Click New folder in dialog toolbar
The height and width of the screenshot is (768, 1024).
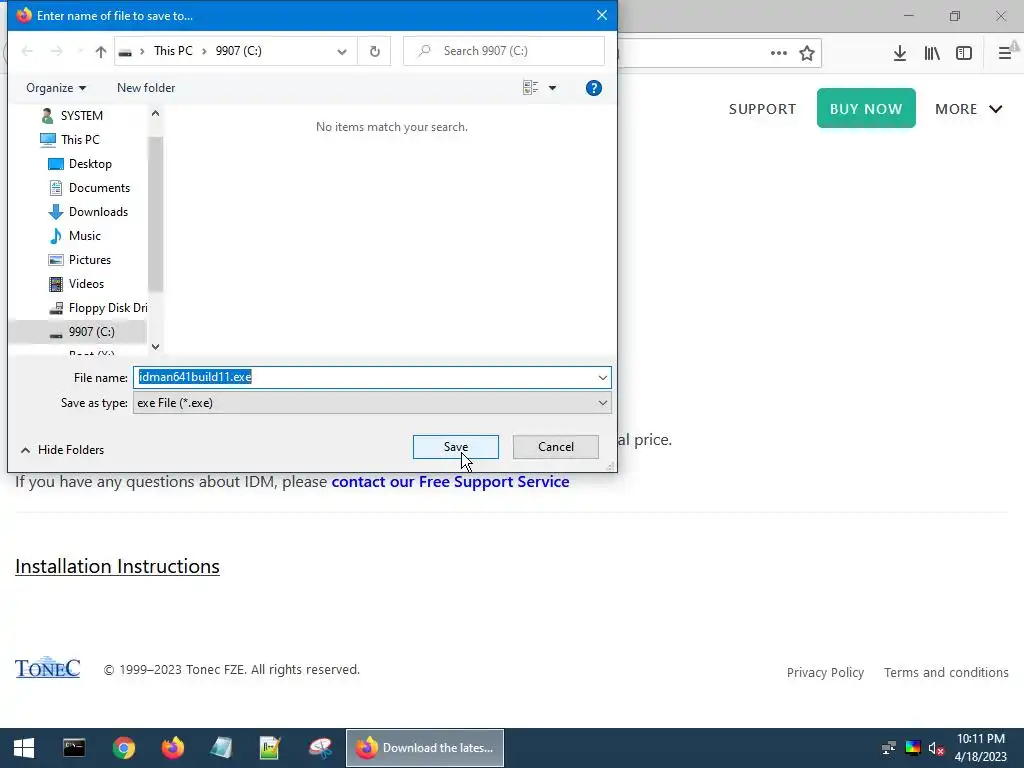click(x=146, y=88)
